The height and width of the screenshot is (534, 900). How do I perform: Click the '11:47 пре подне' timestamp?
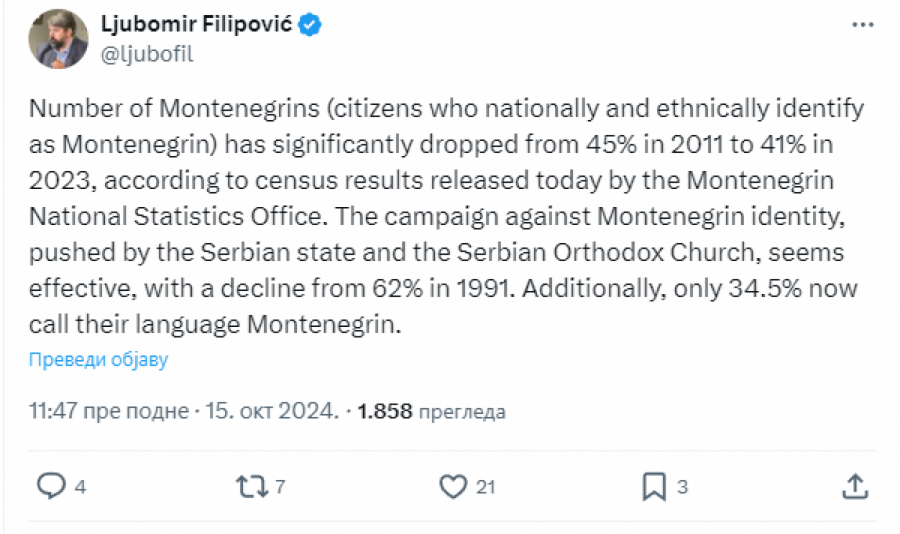pyautogui.click(x=108, y=411)
